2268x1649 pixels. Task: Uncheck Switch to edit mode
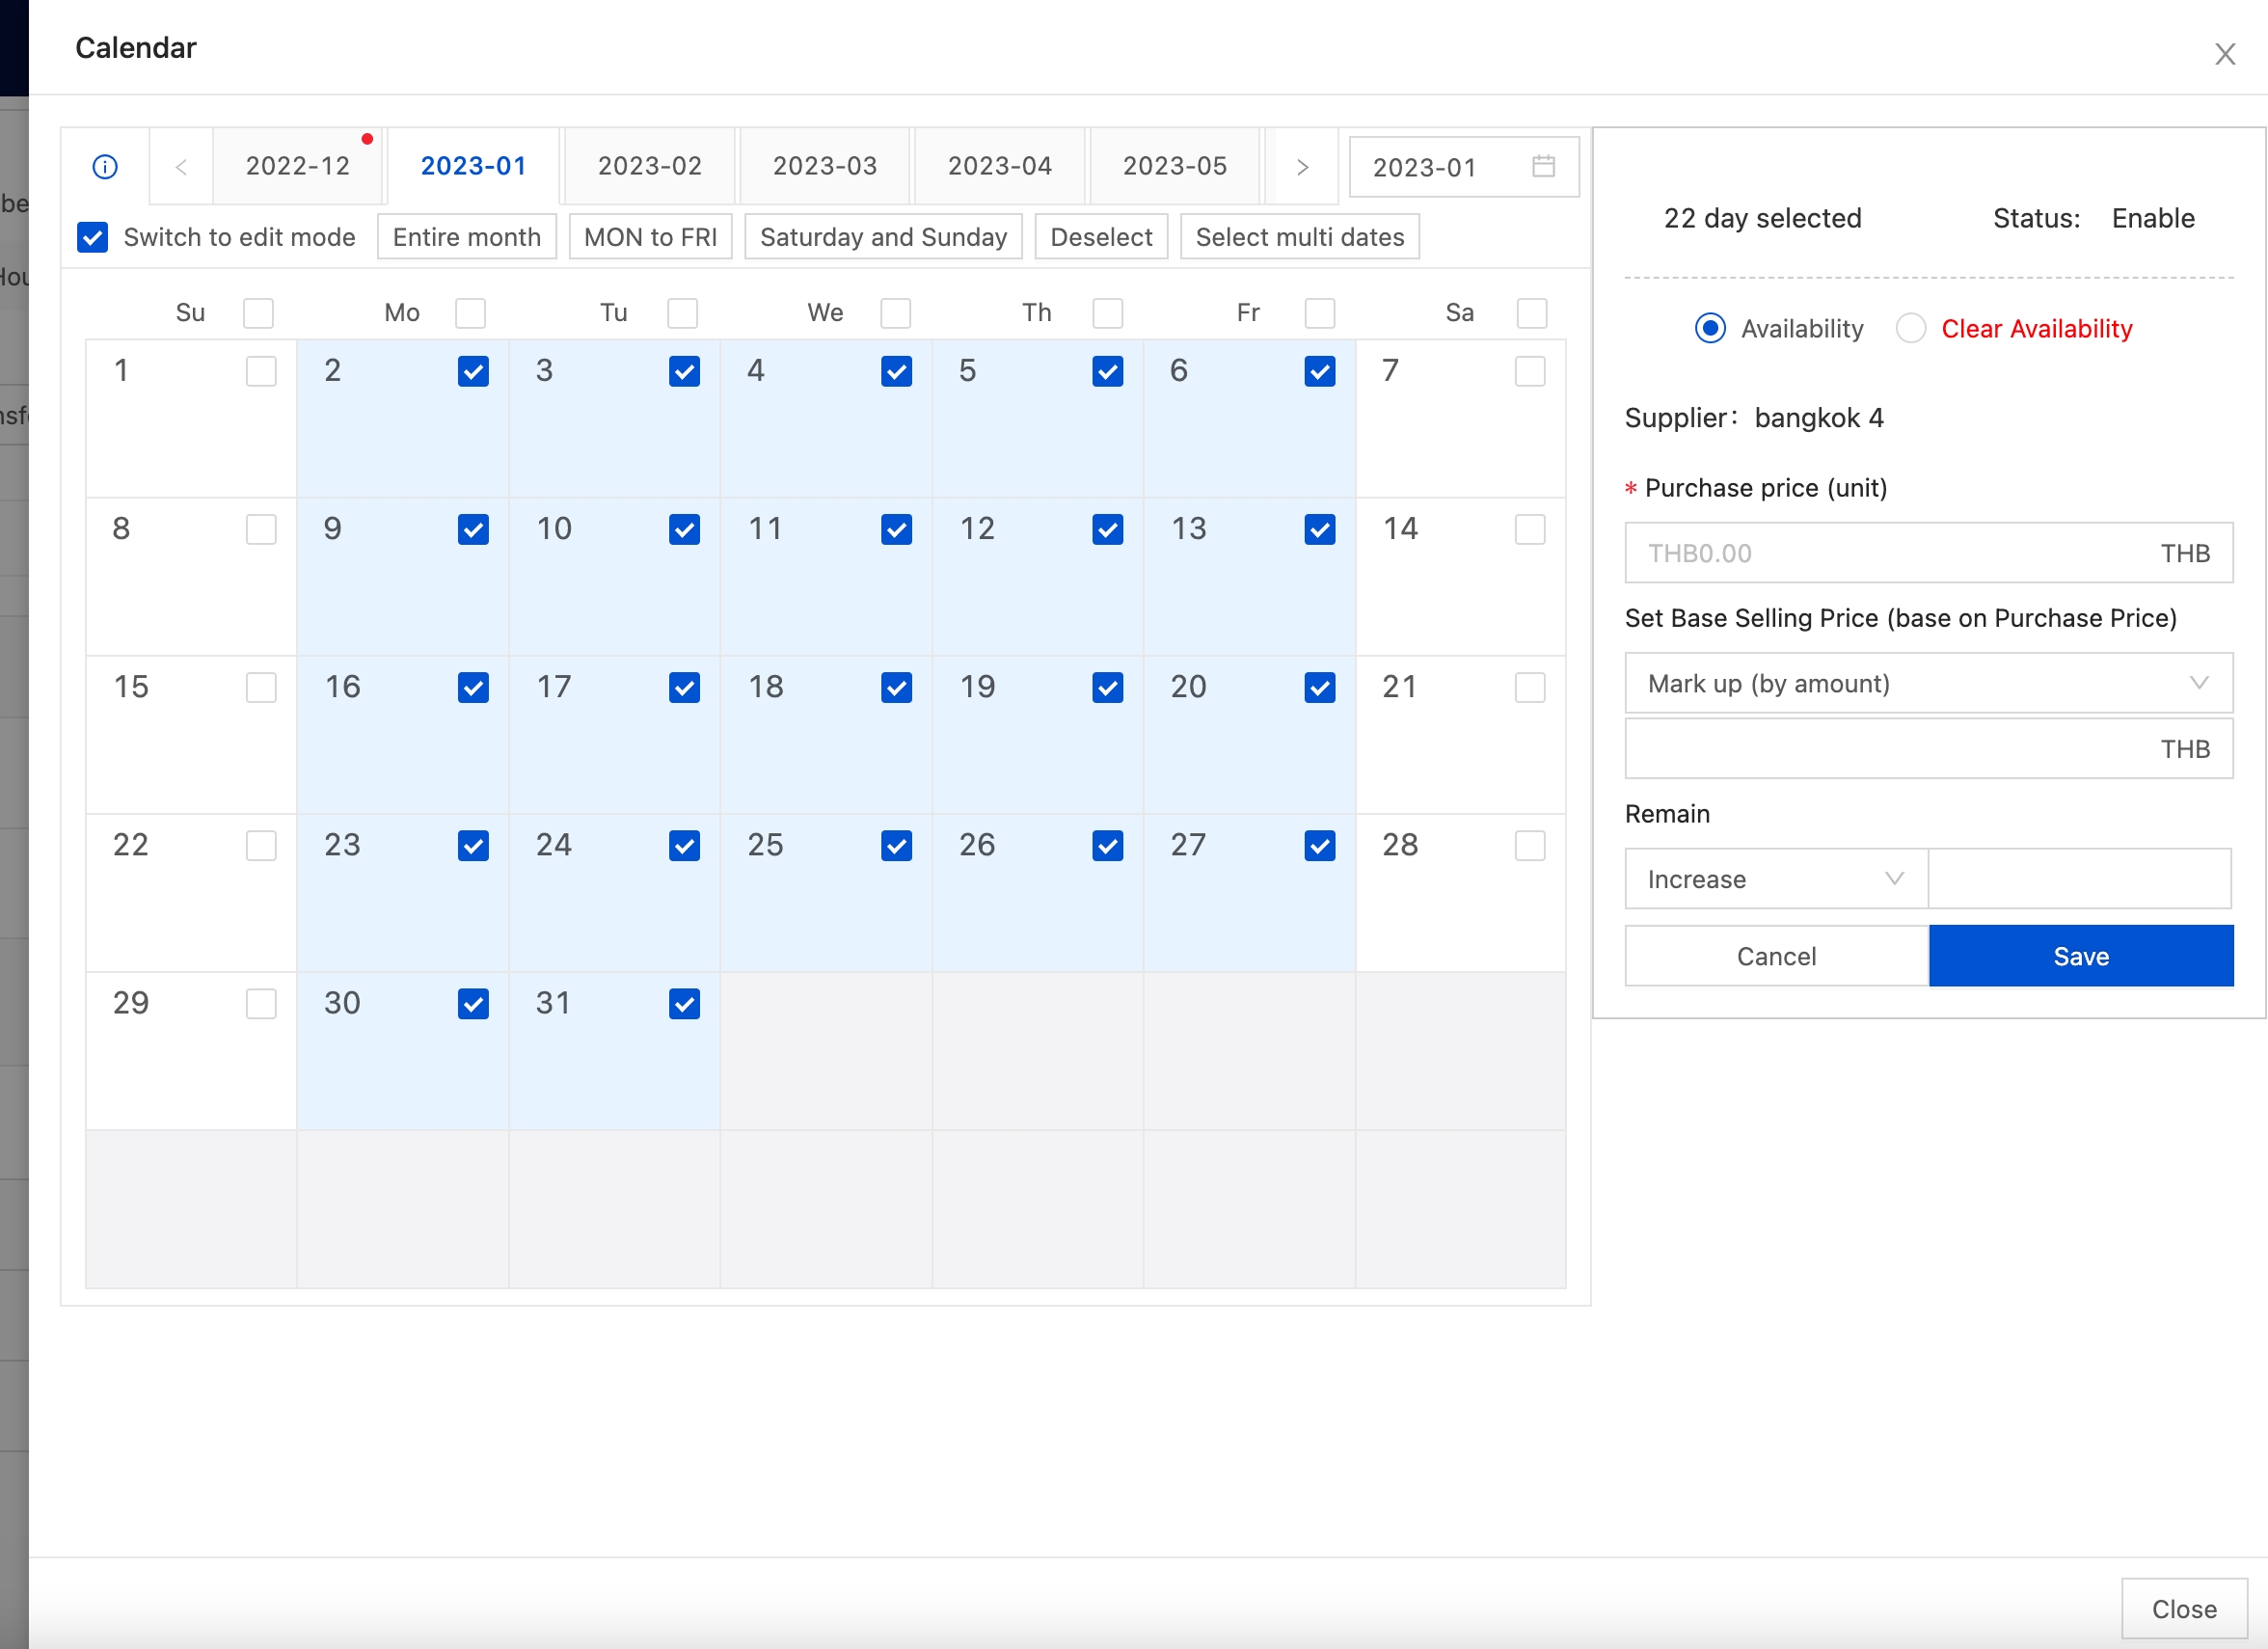point(93,237)
